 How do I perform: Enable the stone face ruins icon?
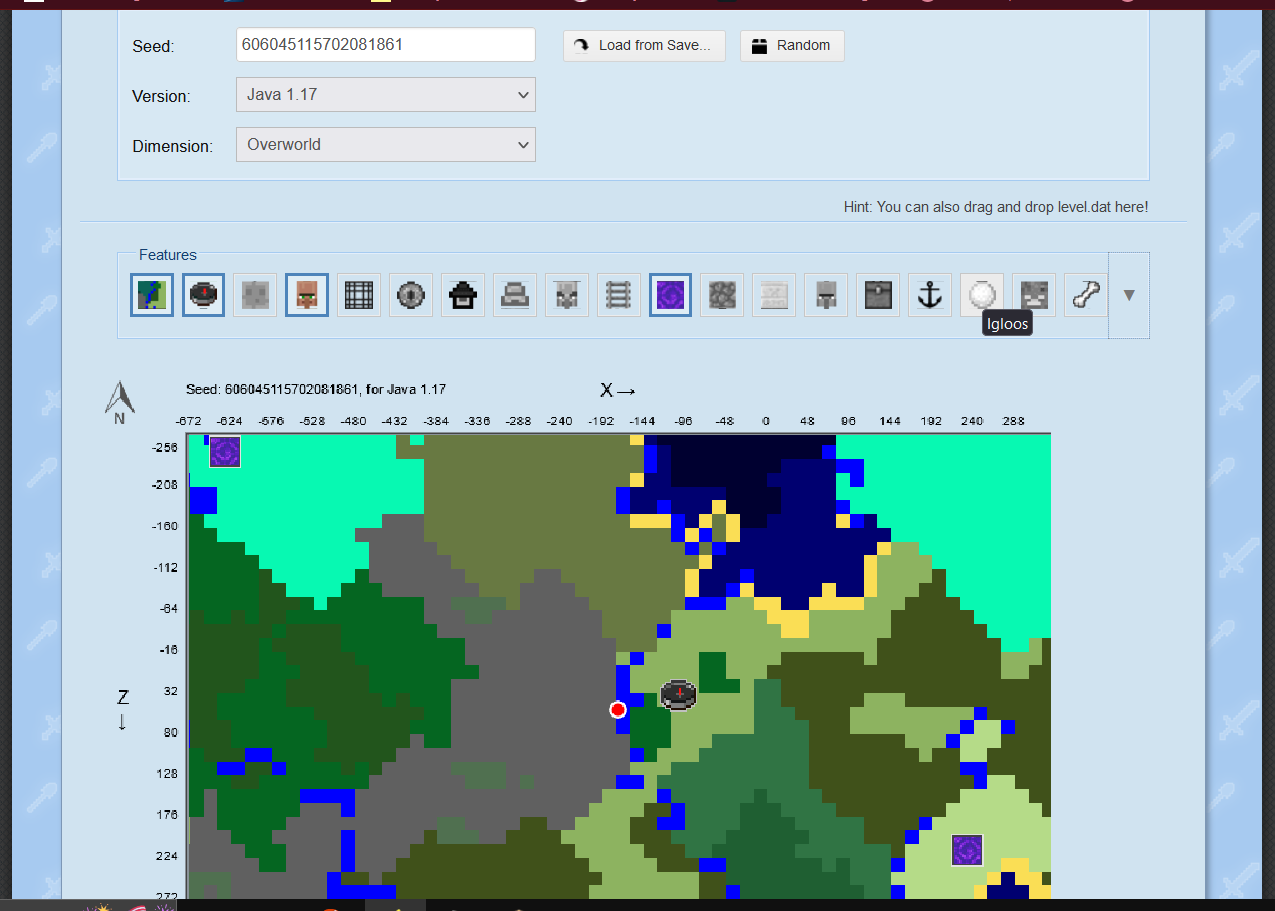(1034, 295)
